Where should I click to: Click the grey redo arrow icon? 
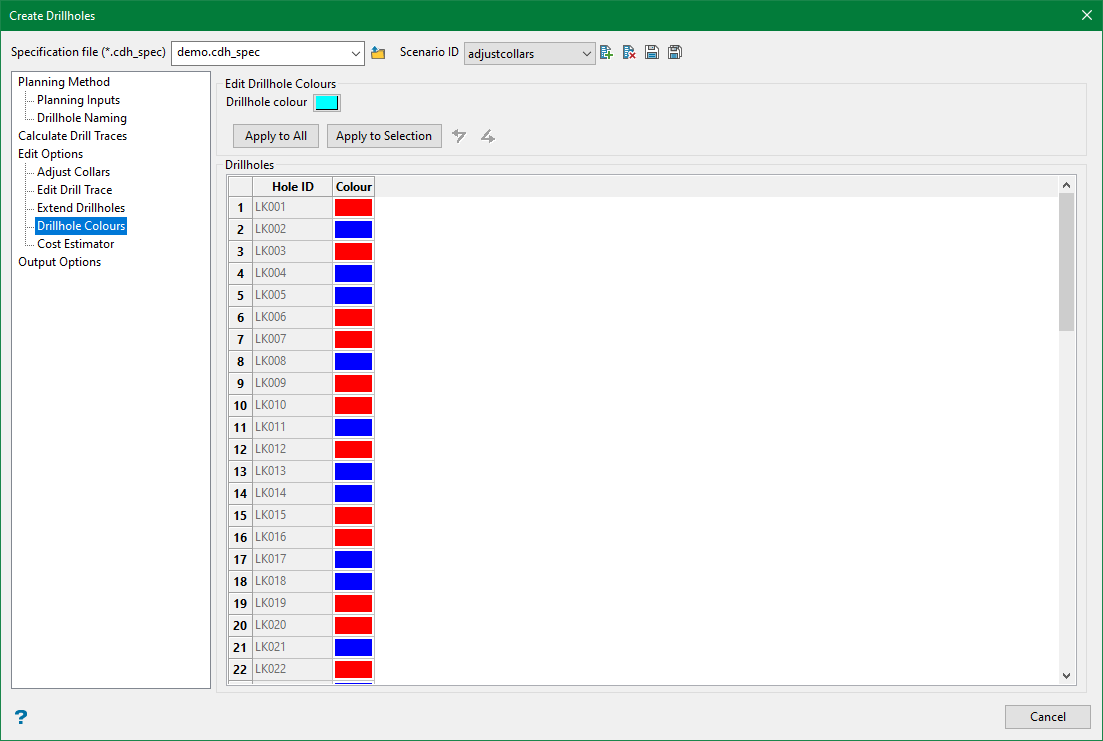click(x=487, y=136)
